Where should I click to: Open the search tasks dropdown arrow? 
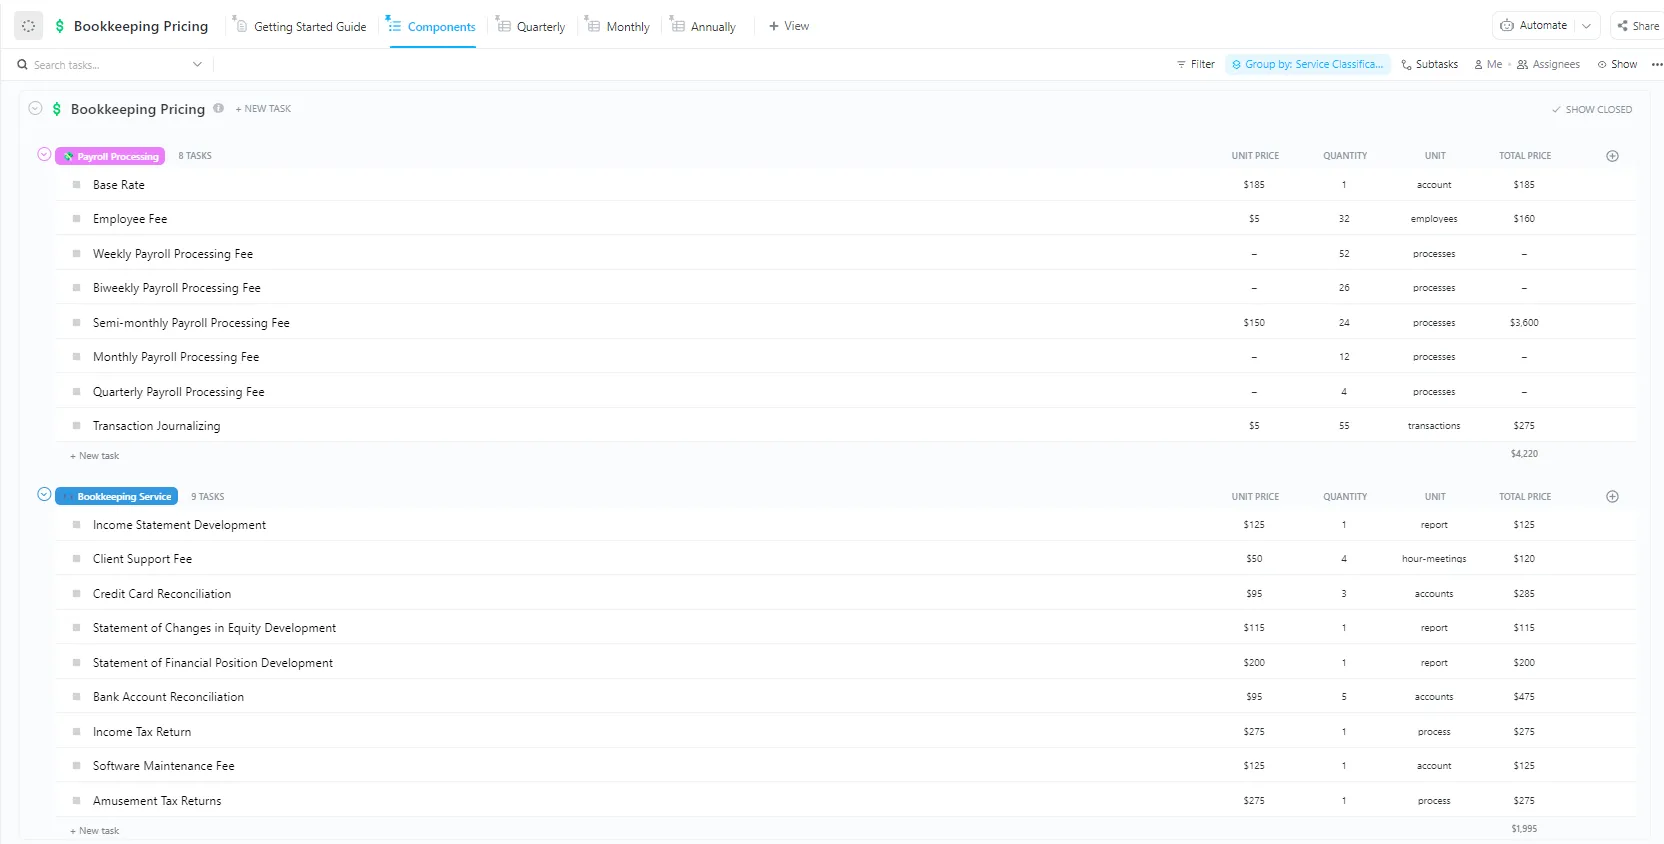(x=197, y=64)
